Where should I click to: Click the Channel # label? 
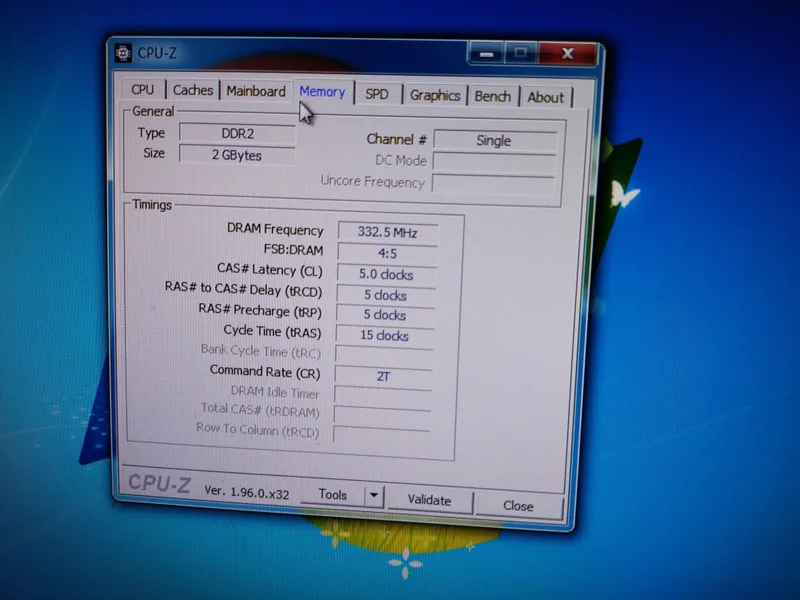[396, 139]
